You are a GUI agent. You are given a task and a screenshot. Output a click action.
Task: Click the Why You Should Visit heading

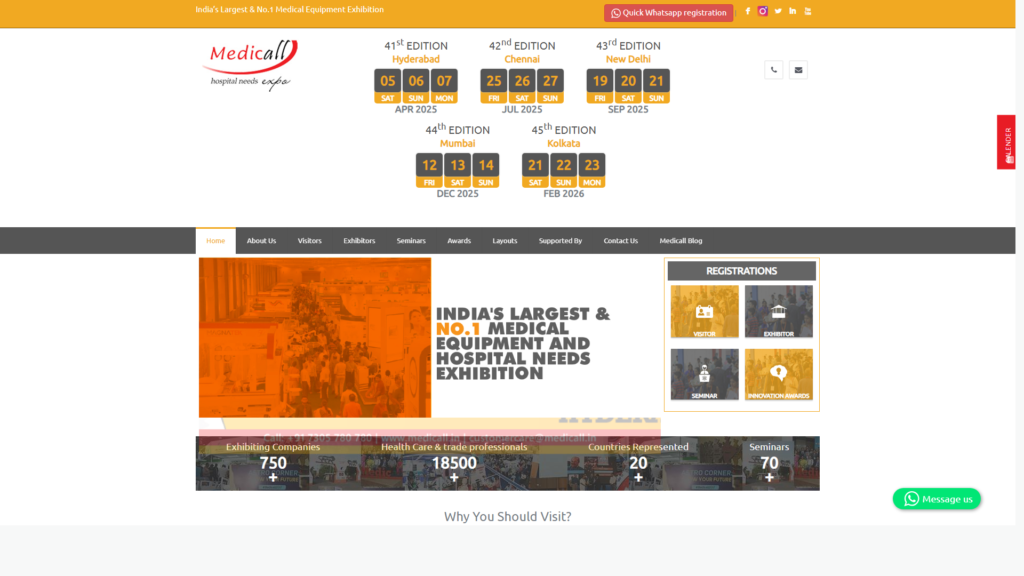pyautogui.click(x=507, y=517)
